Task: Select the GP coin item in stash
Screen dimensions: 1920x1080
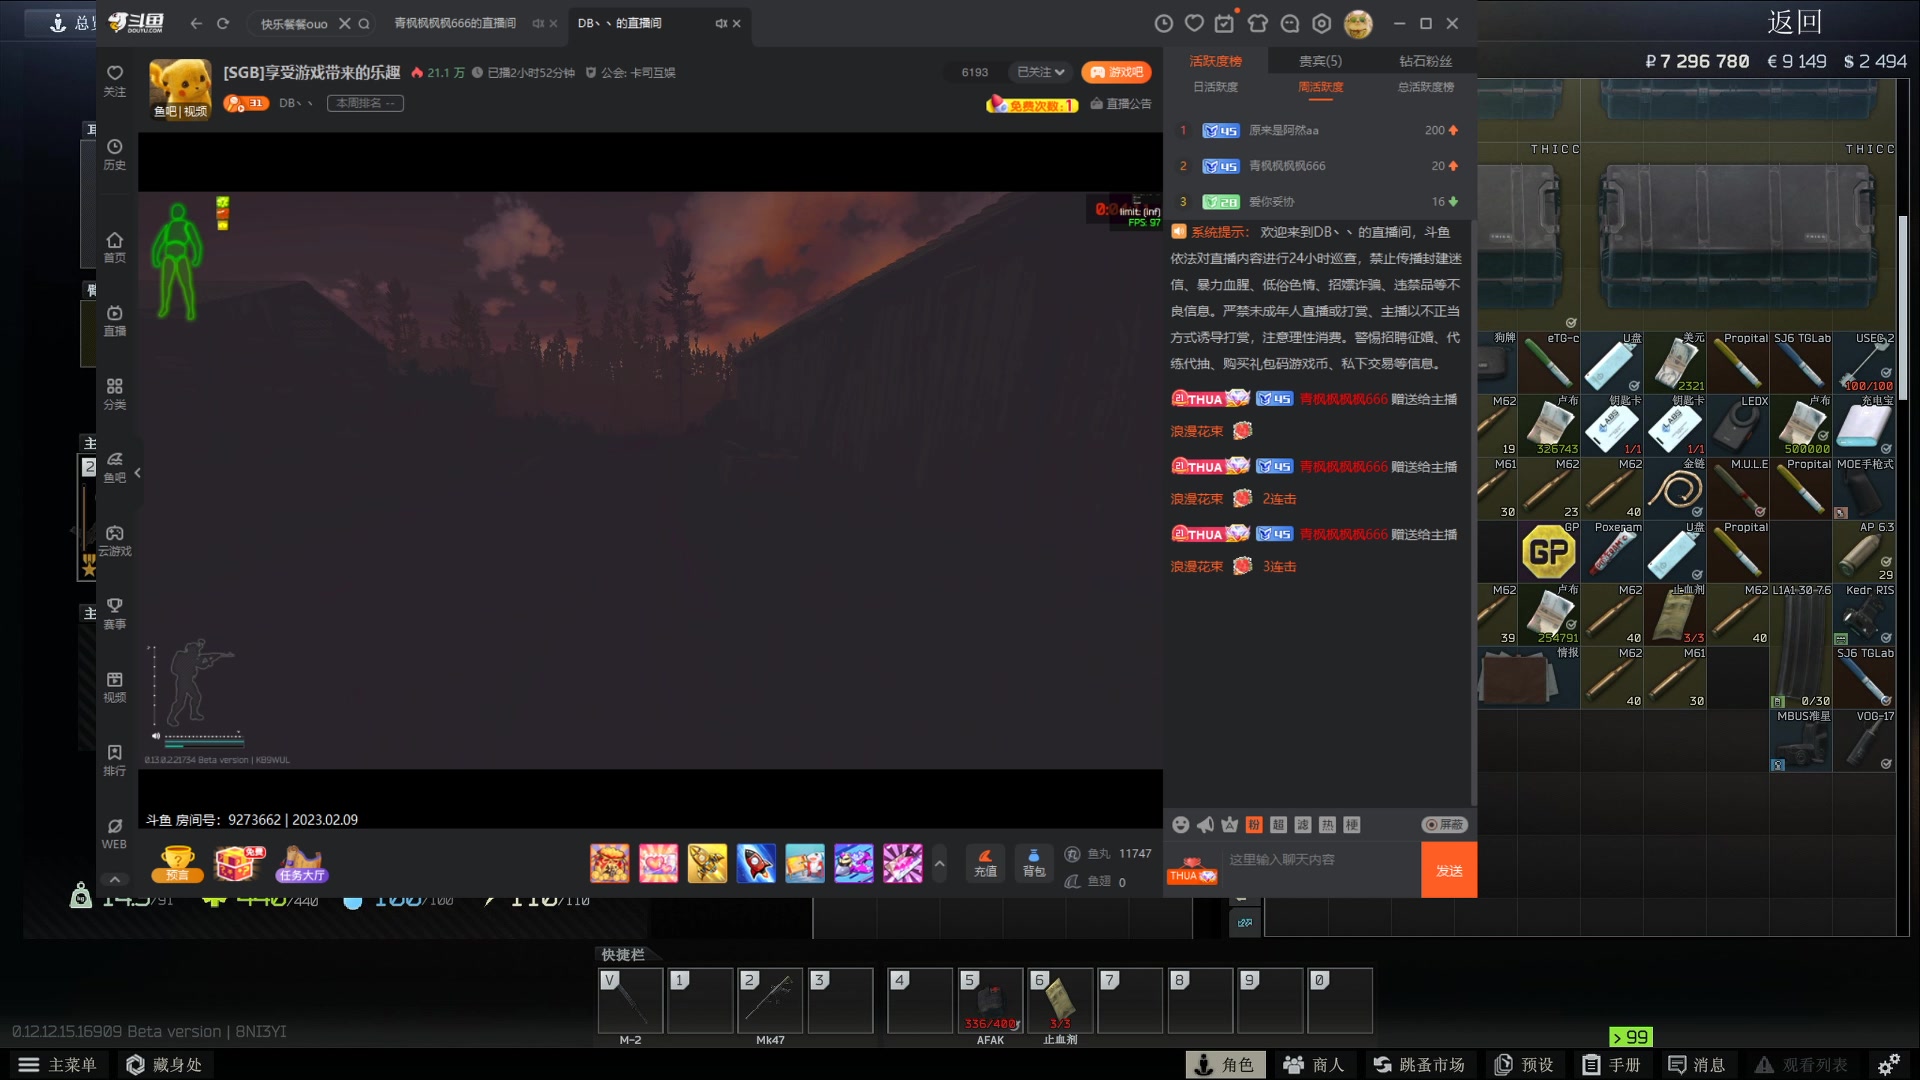Action: tap(1548, 552)
